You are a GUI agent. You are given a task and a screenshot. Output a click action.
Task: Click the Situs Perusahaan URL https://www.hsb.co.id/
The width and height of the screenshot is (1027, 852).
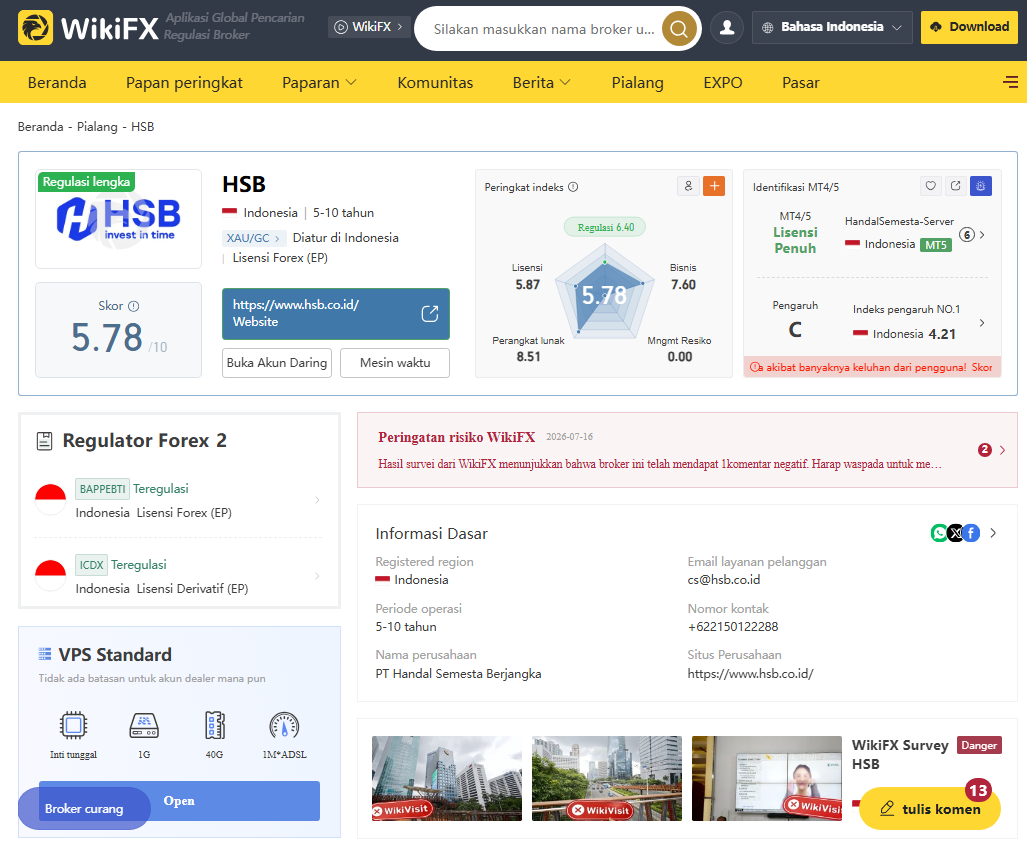[x=750, y=673]
